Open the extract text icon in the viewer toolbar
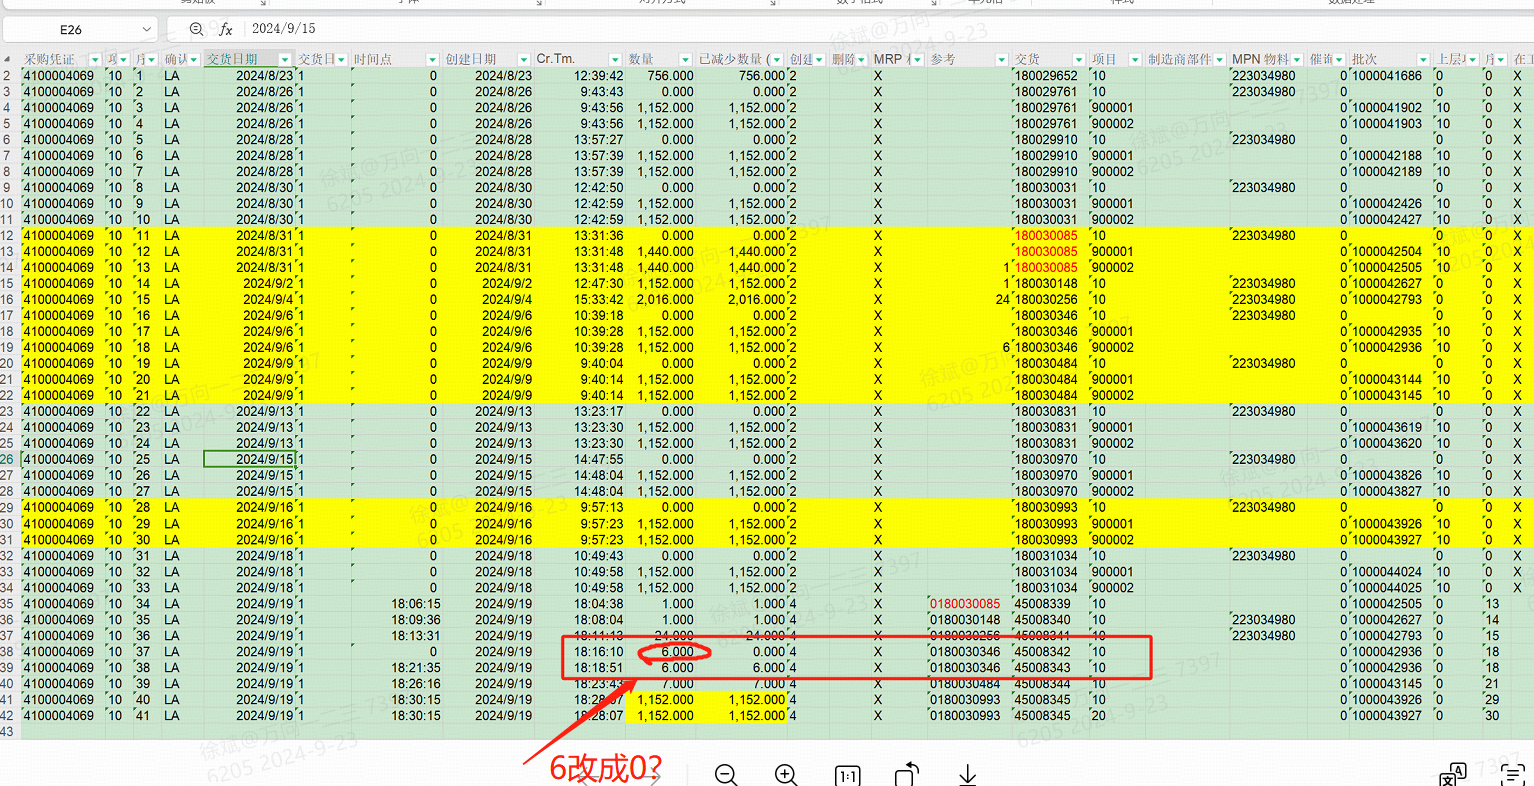 1513,775
